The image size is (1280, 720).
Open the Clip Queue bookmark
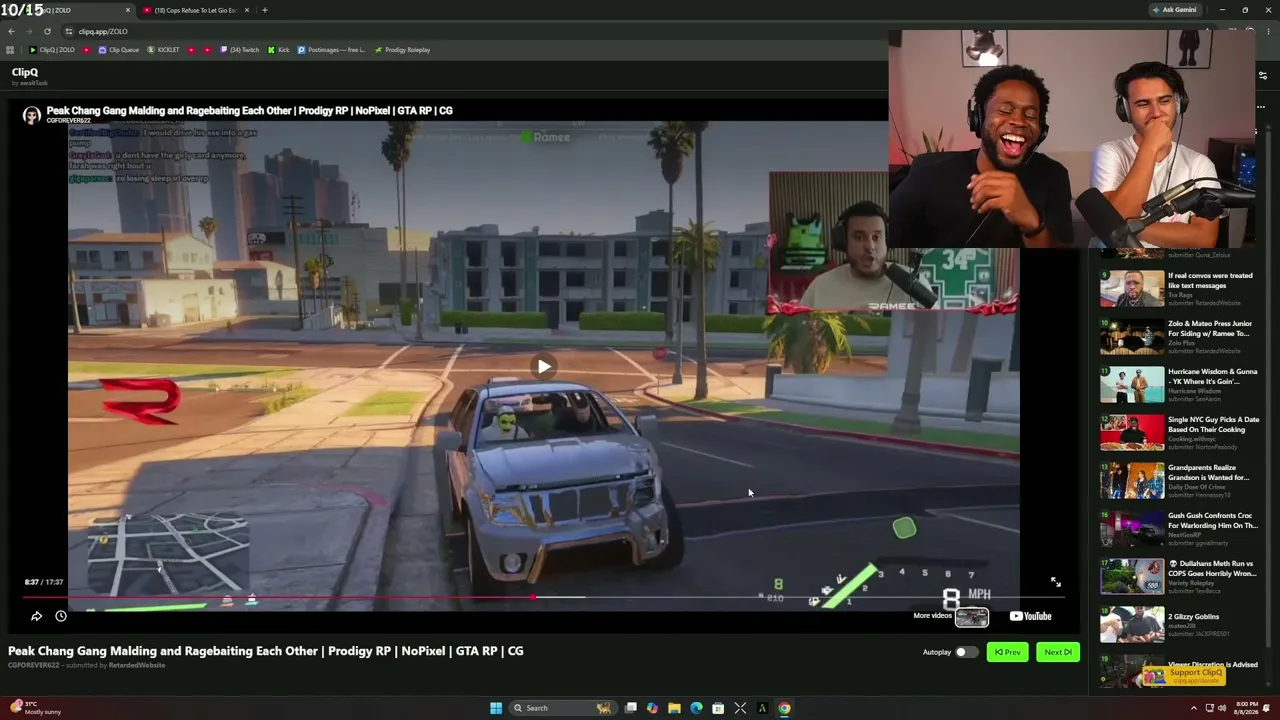tap(119, 50)
